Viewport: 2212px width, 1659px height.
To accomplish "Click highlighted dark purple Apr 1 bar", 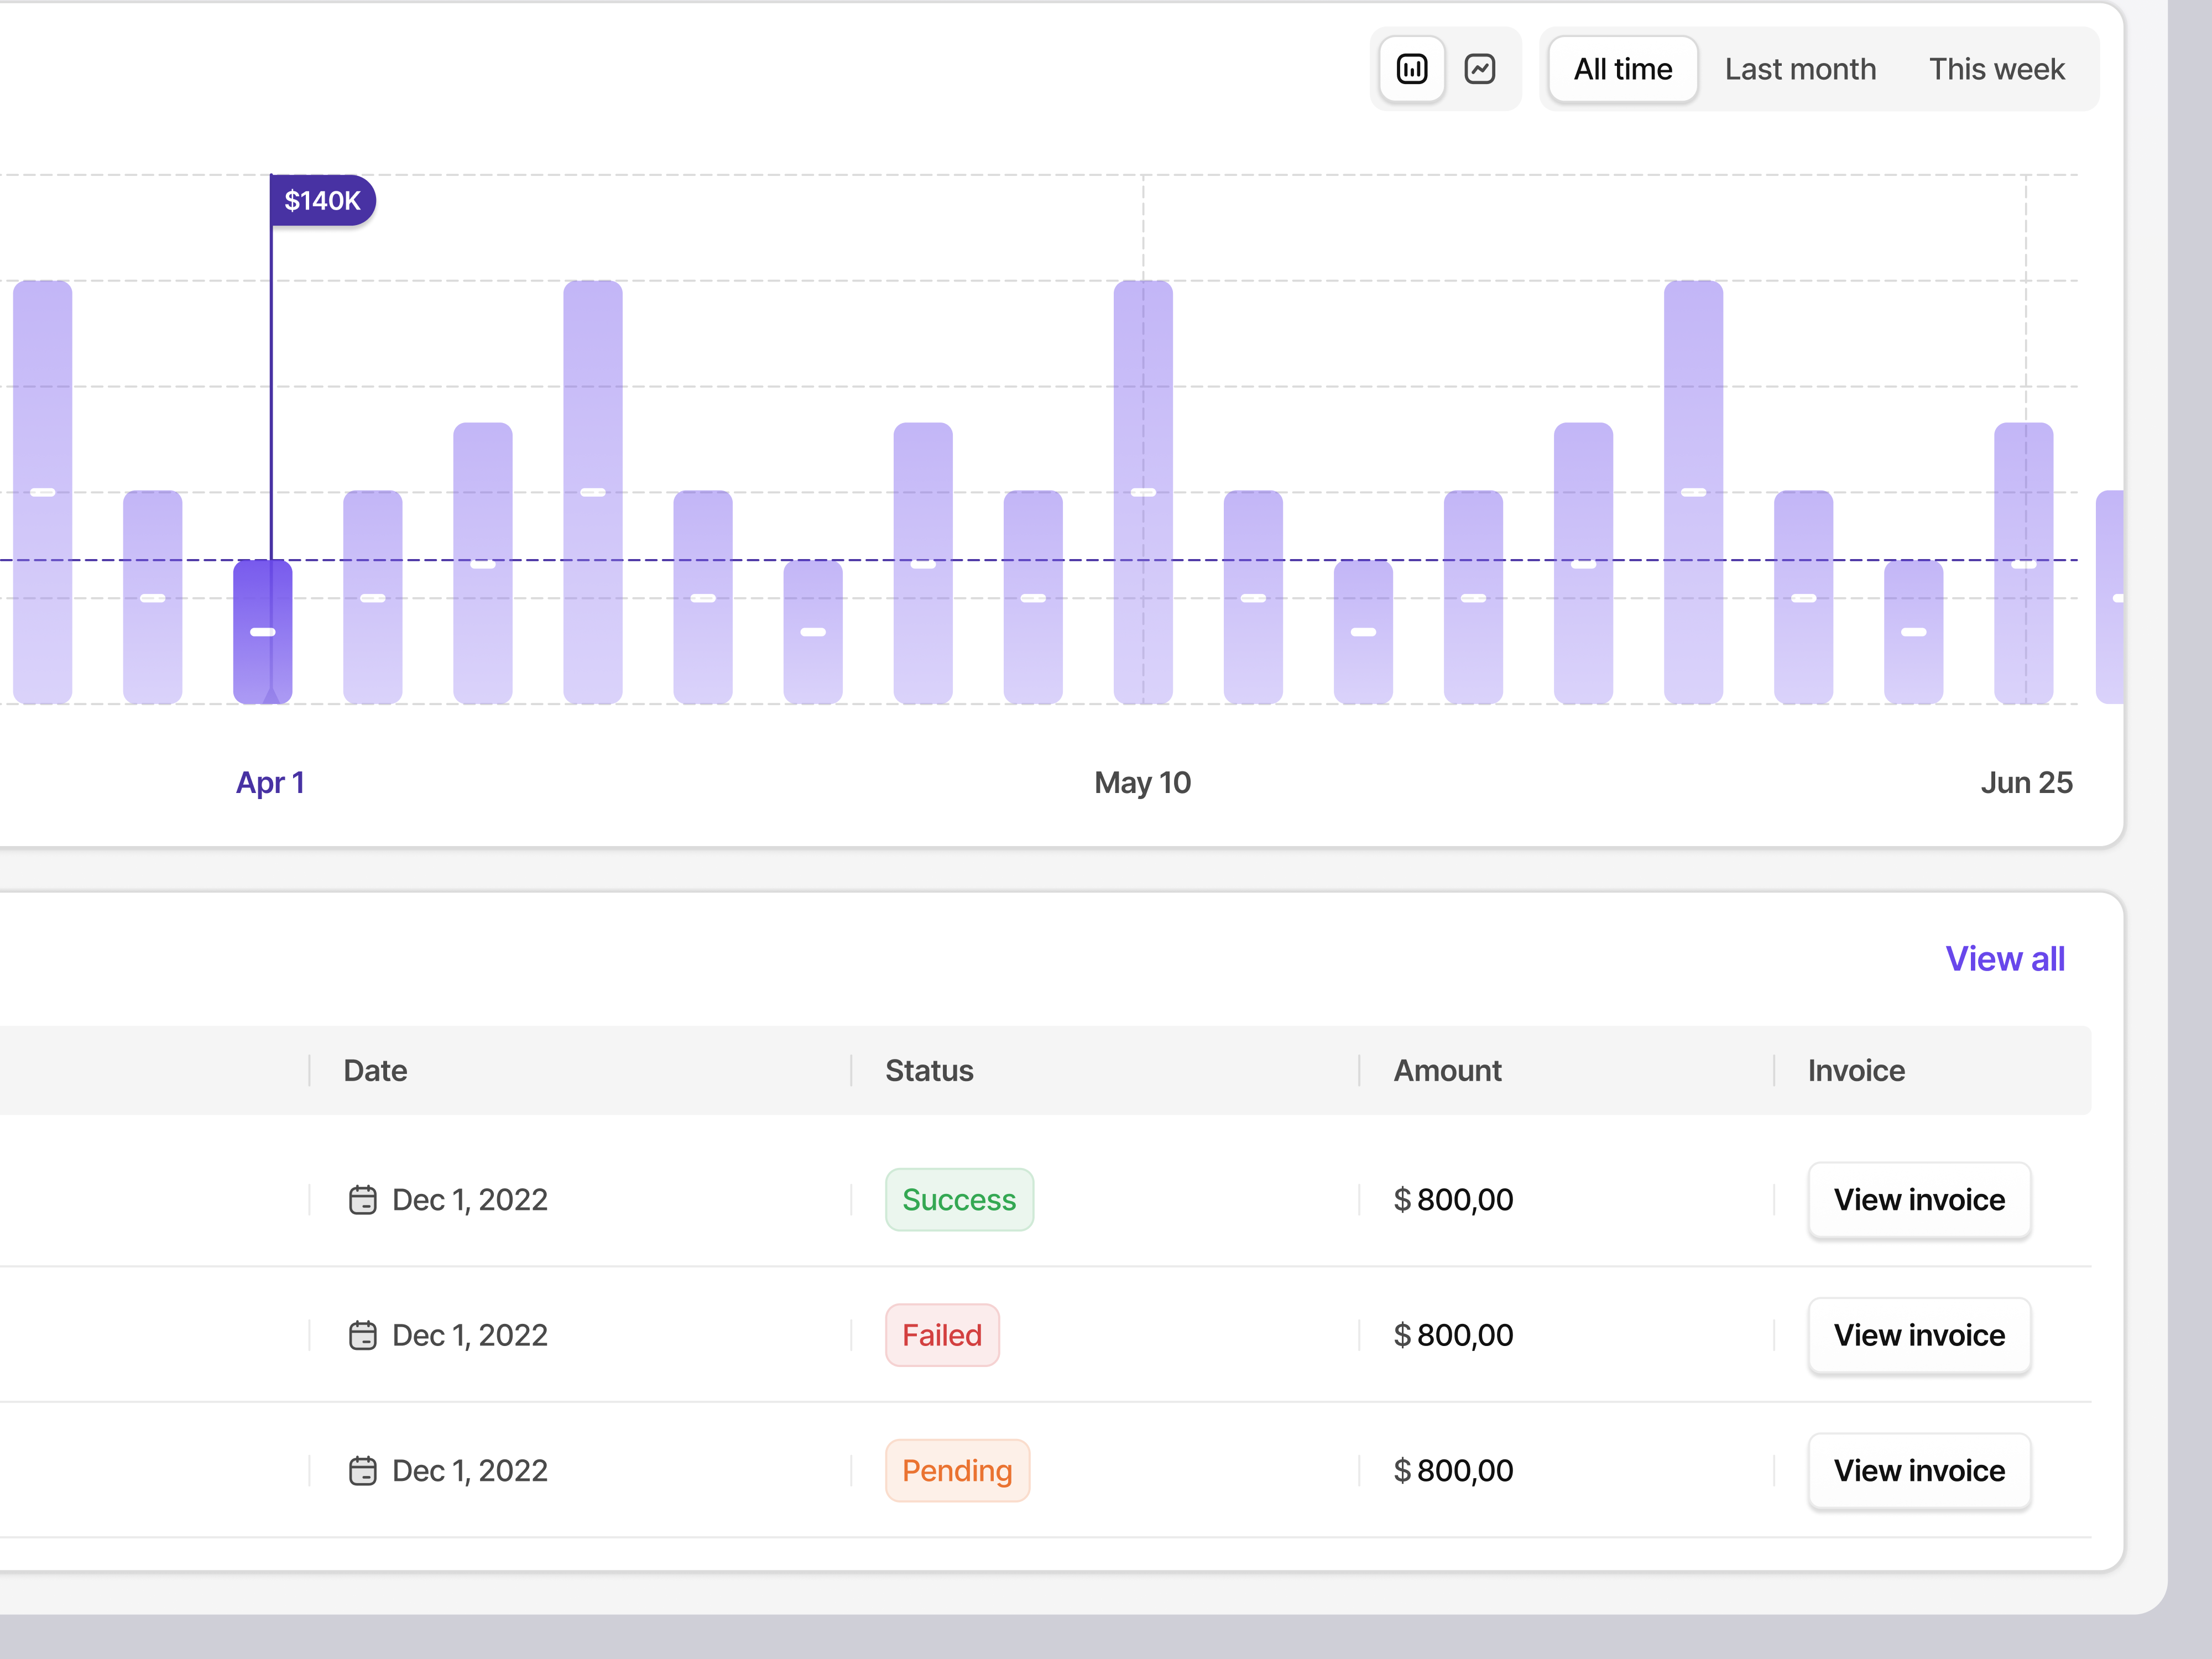I will tap(262, 632).
